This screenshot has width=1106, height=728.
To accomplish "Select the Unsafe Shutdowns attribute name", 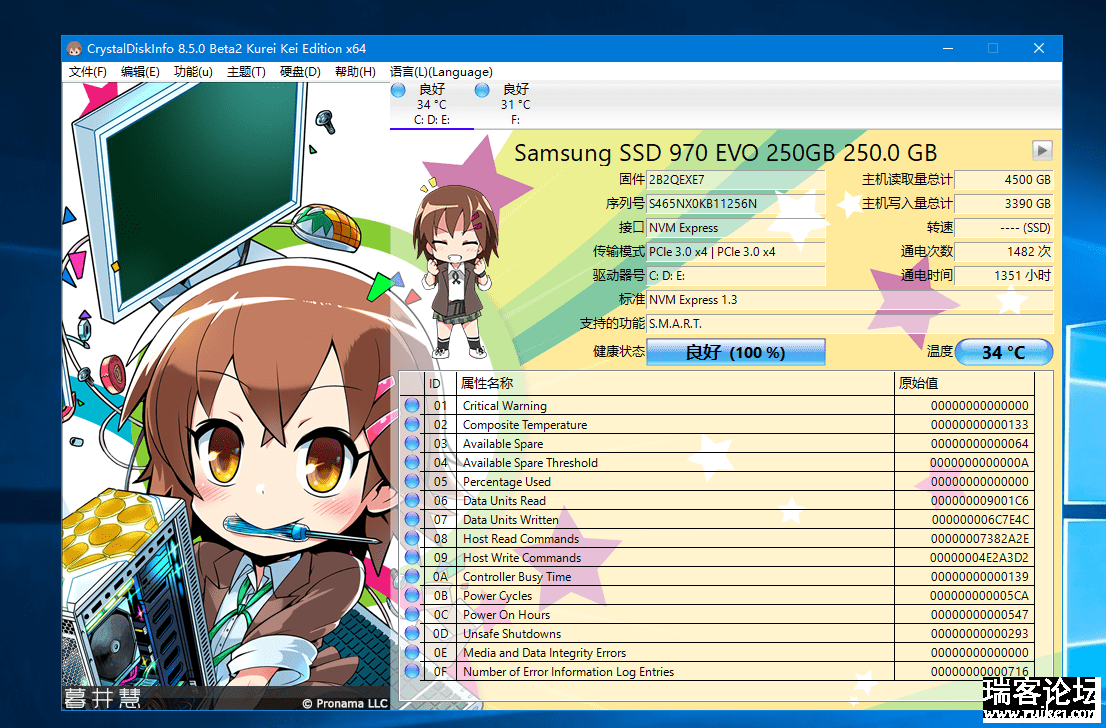I will point(512,634).
